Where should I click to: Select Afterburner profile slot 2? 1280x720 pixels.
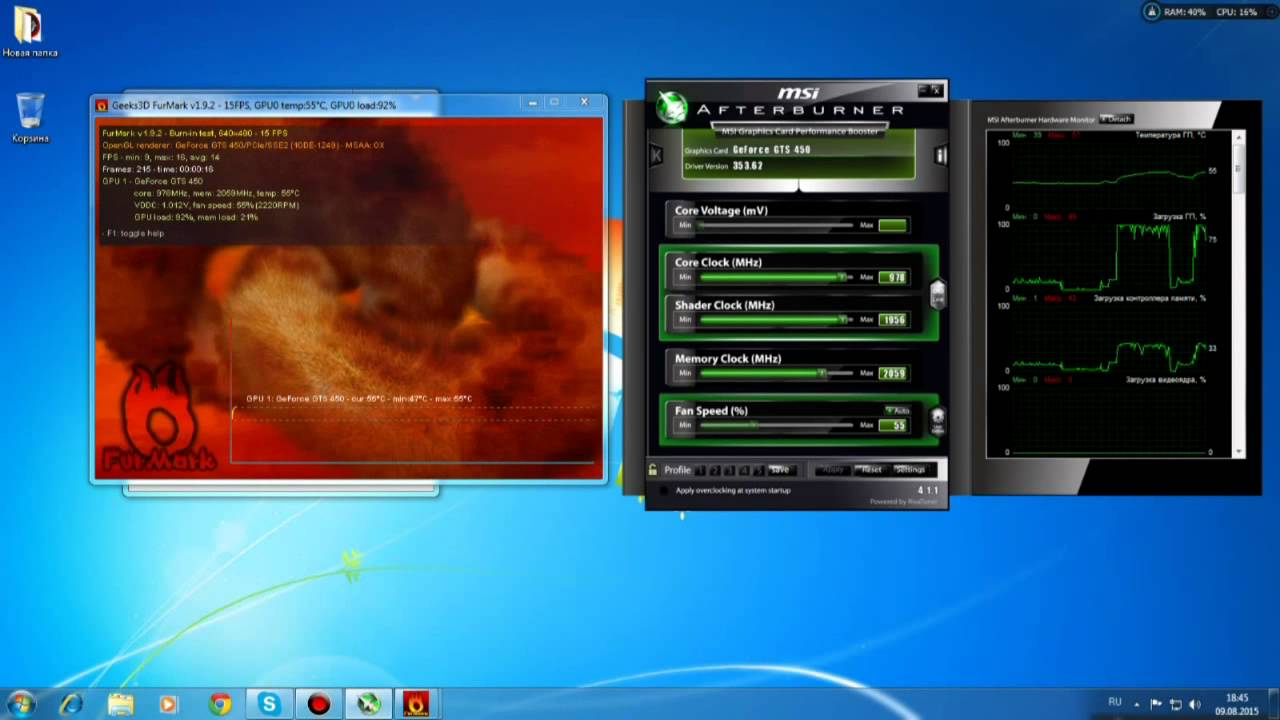pyautogui.click(x=715, y=470)
